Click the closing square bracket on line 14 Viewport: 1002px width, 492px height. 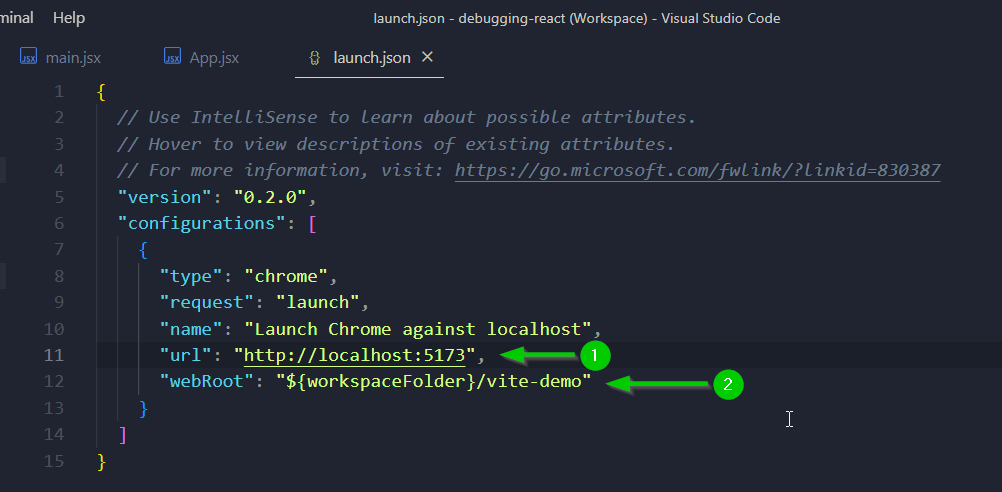point(122,434)
